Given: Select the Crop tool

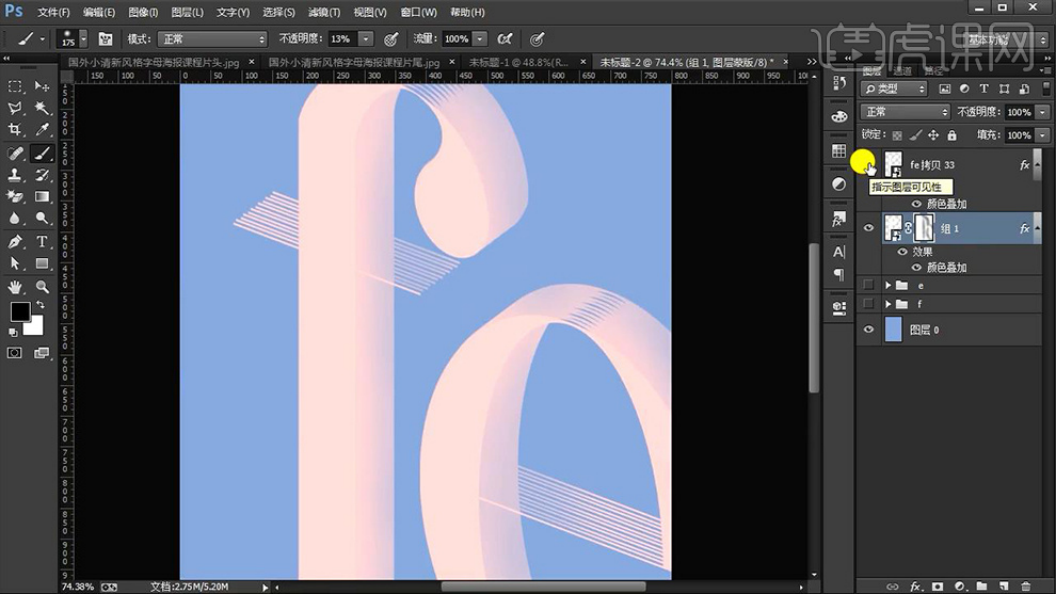Looking at the screenshot, I should tap(15, 129).
